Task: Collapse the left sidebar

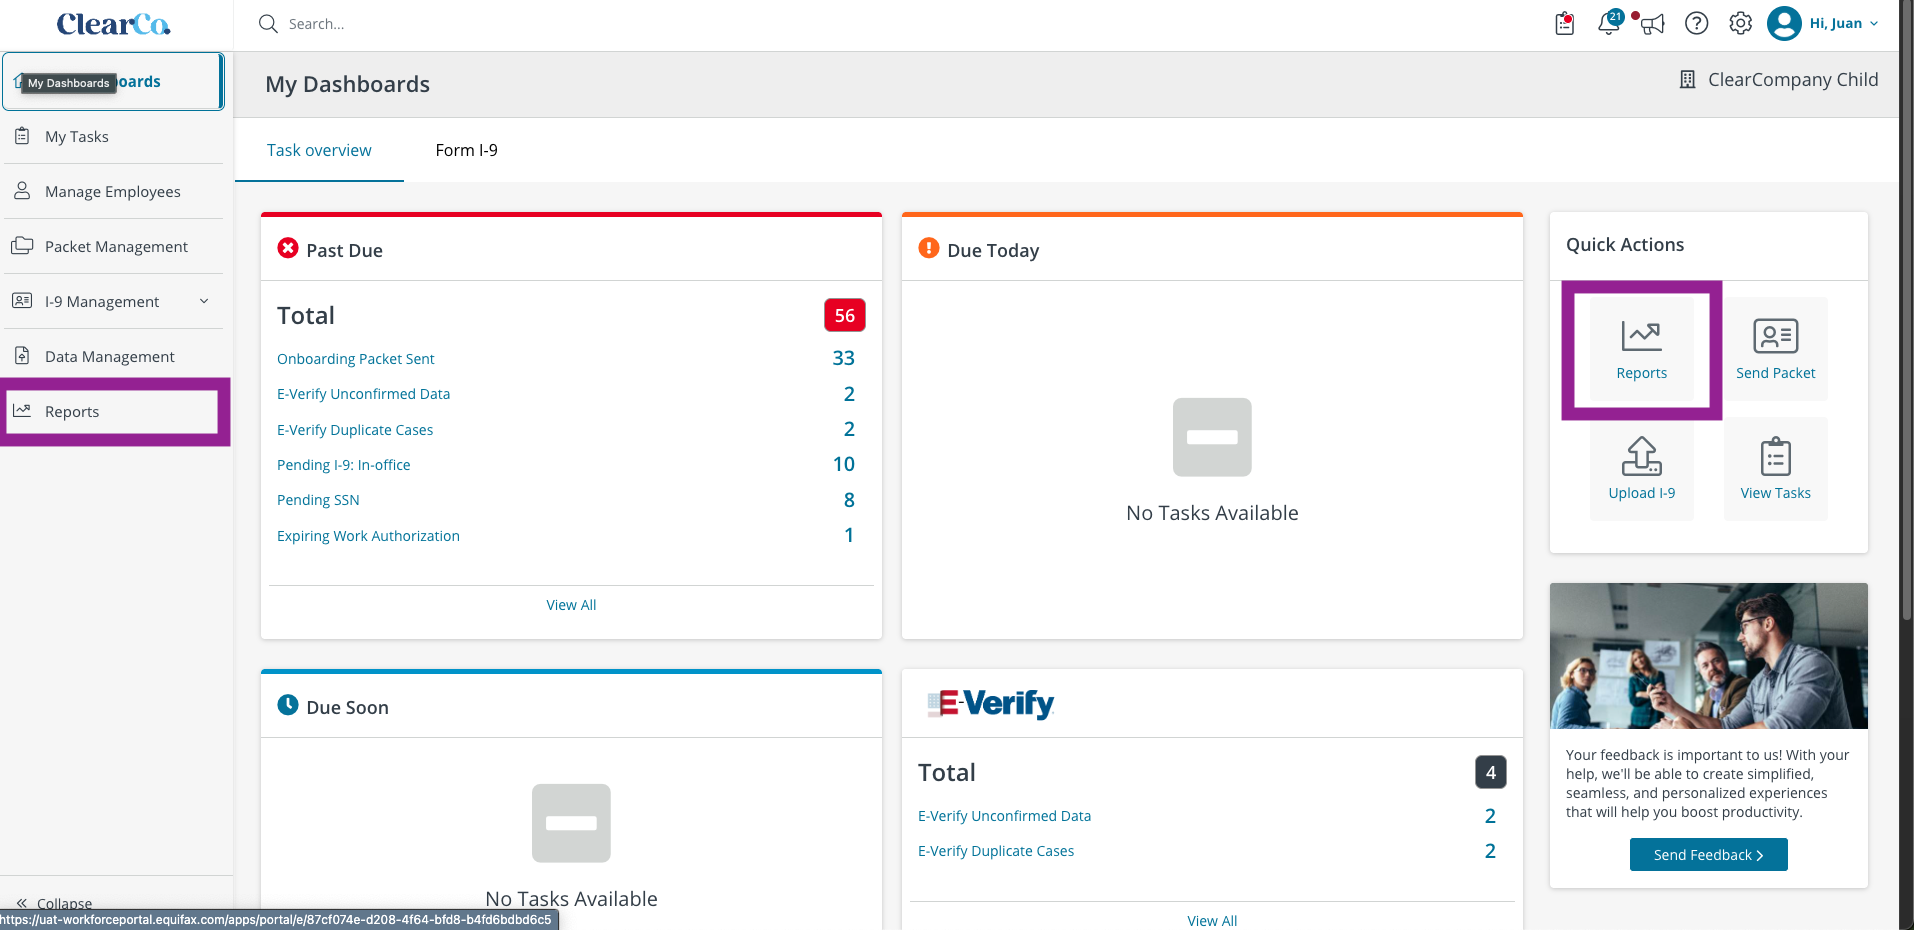Action: click(55, 903)
